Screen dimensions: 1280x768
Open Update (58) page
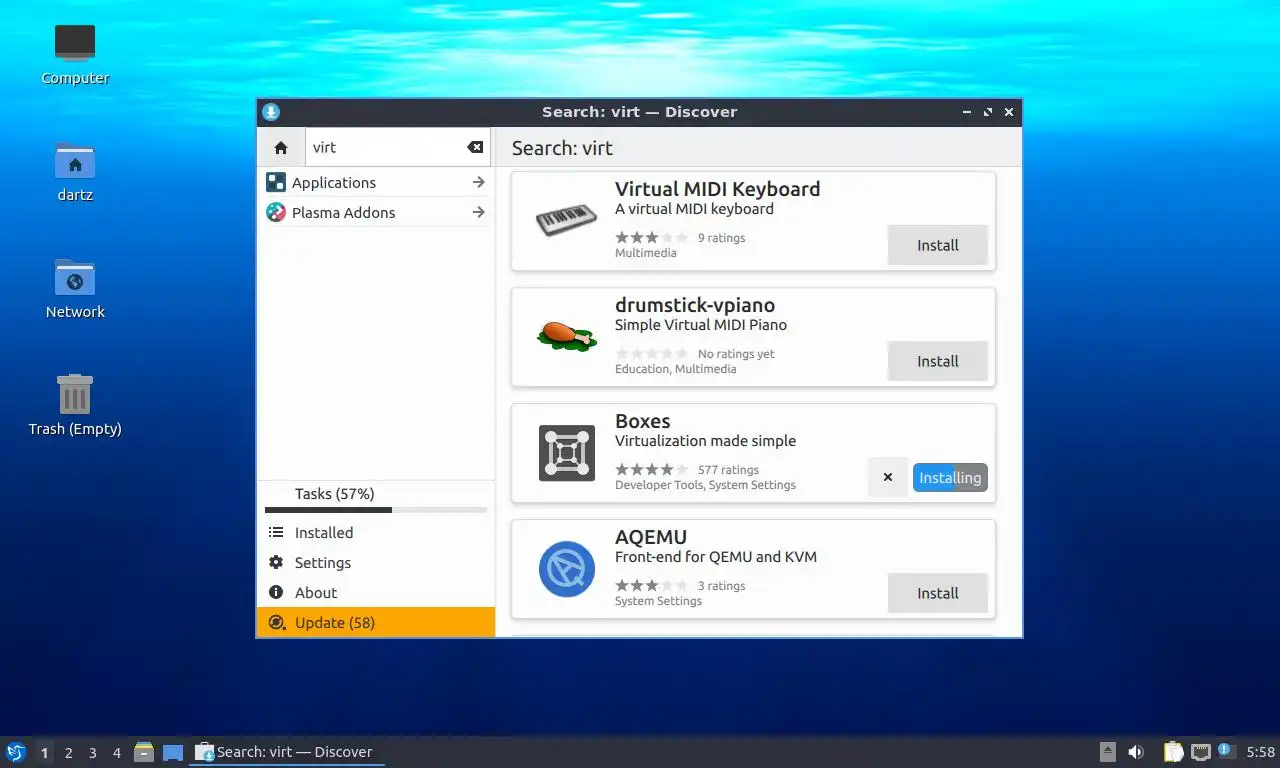[x=376, y=622]
